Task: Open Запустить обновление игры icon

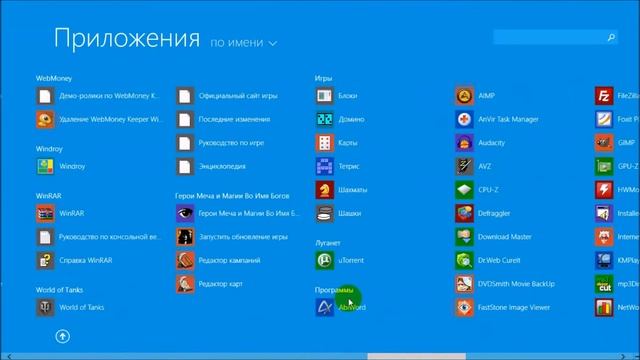Action: pos(185,237)
